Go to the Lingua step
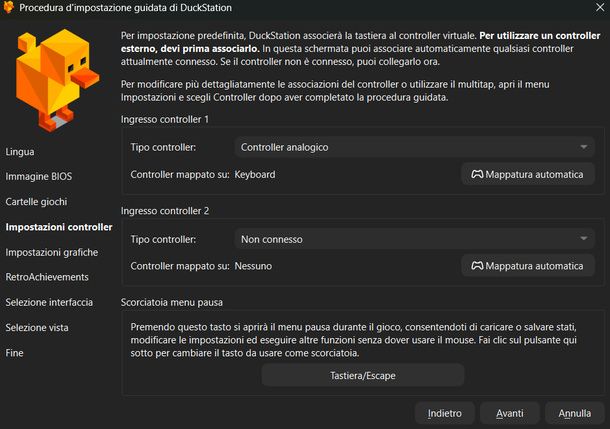 coord(20,152)
